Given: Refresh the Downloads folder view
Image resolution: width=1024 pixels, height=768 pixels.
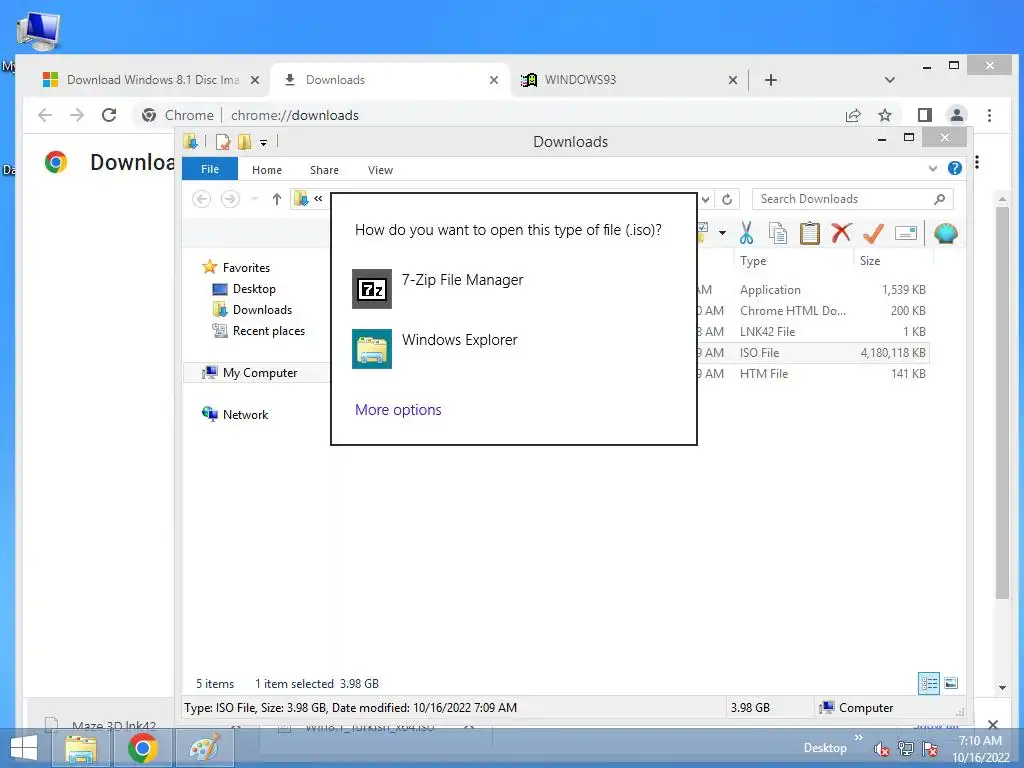Looking at the screenshot, I should (x=727, y=199).
